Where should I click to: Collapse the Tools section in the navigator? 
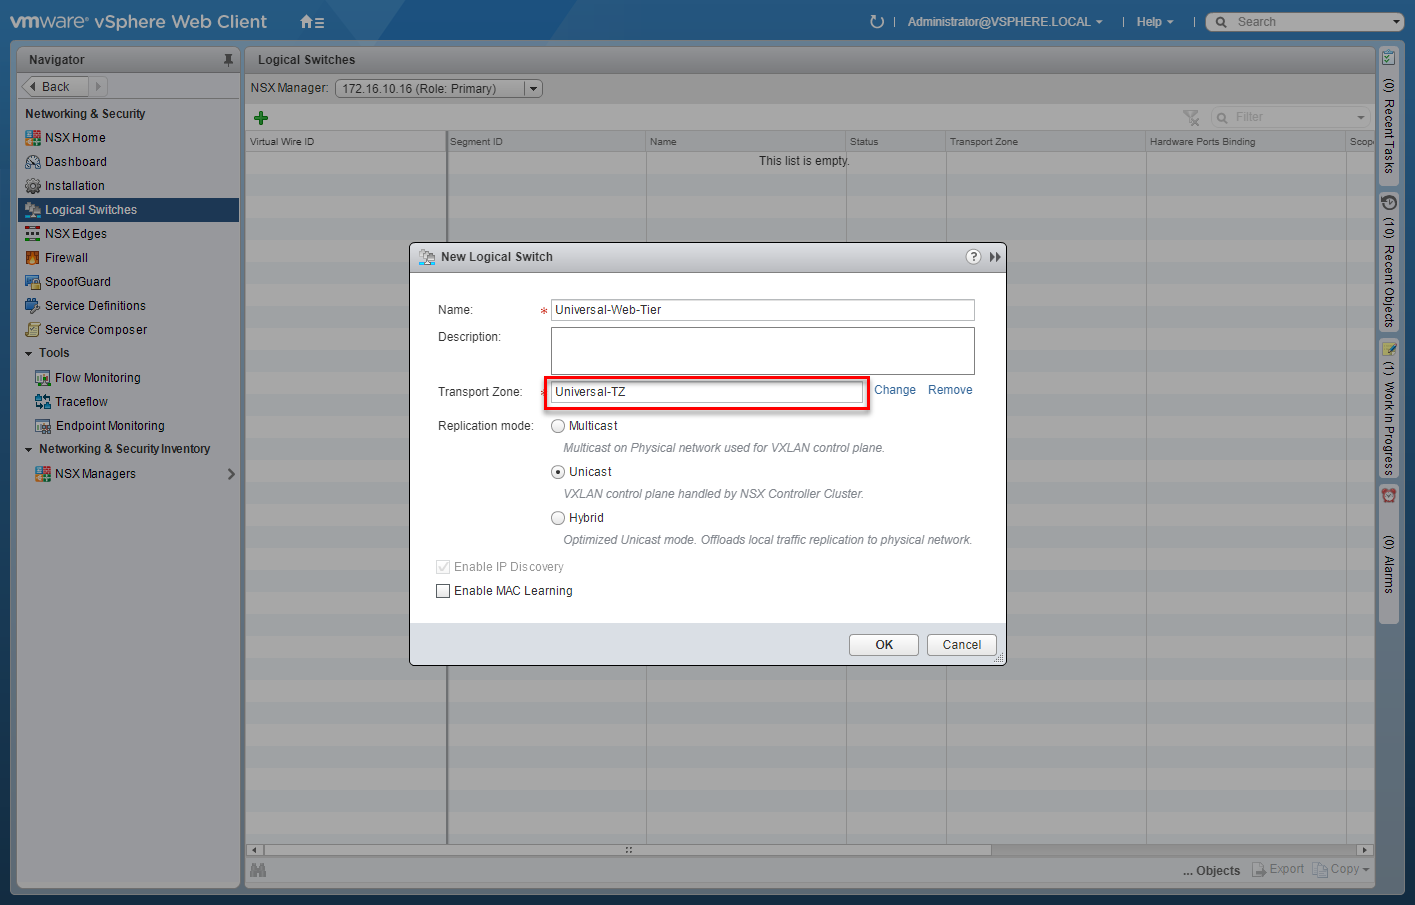click(x=29, y=354)
